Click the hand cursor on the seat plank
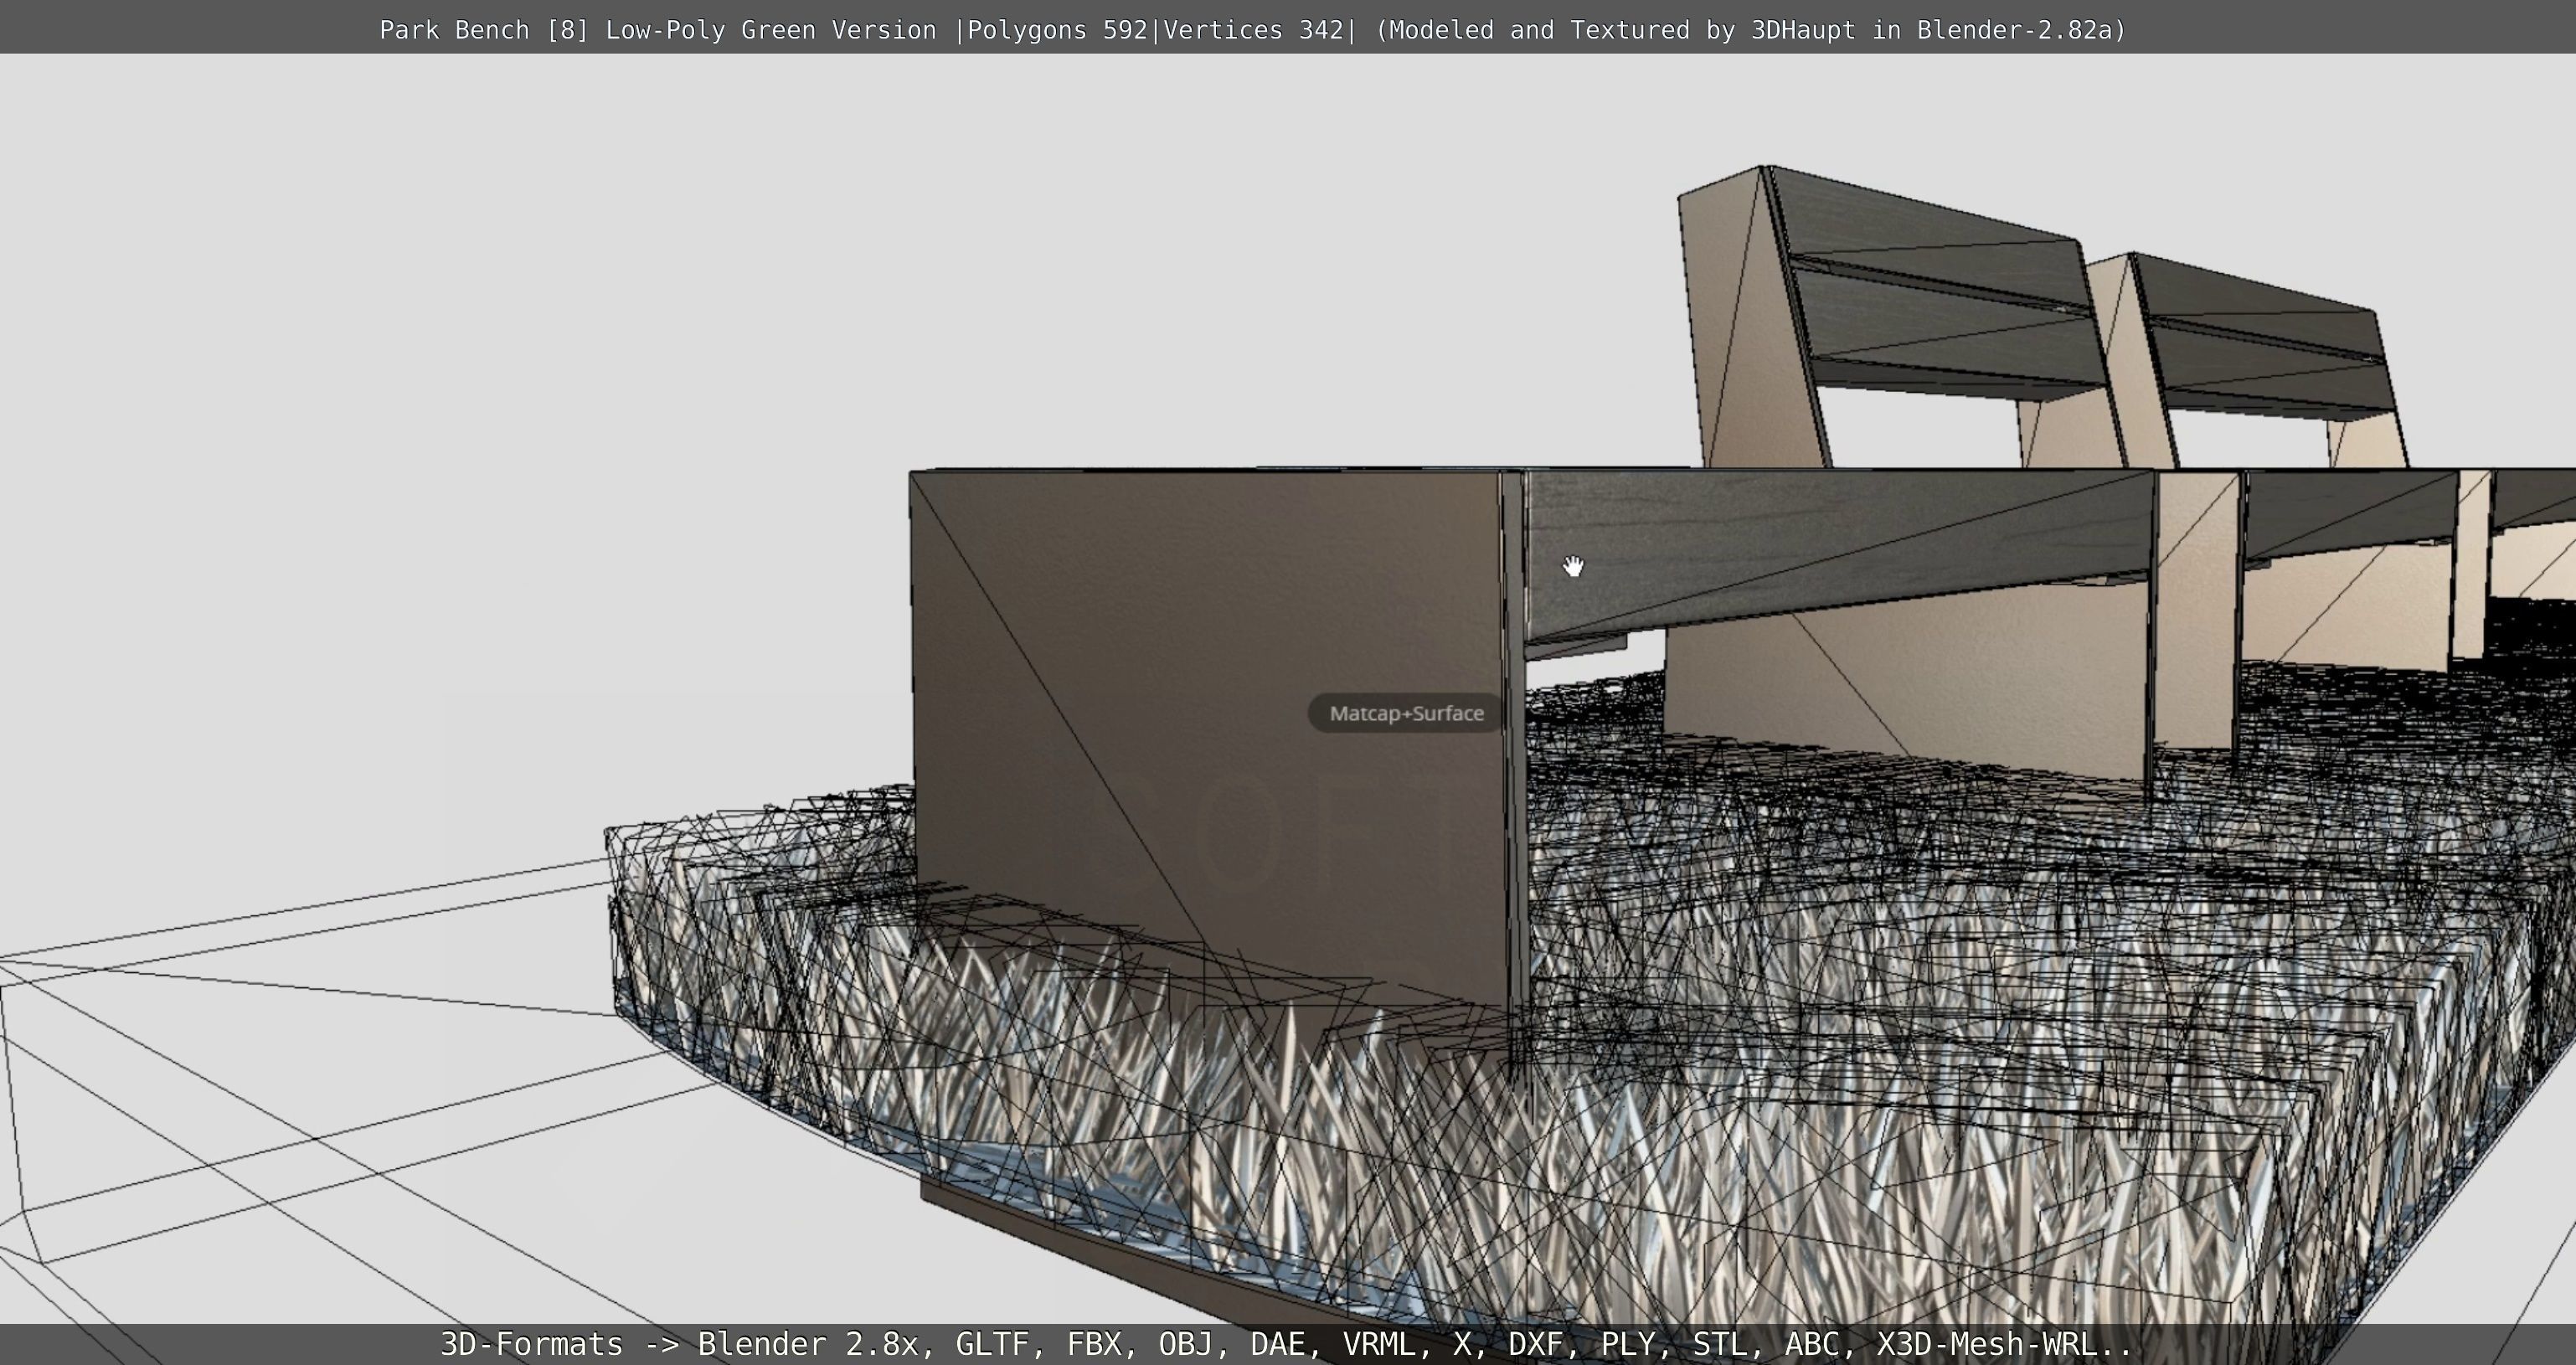The width and height of the screenshot is (2576, 1365). tap(1573, 567)
